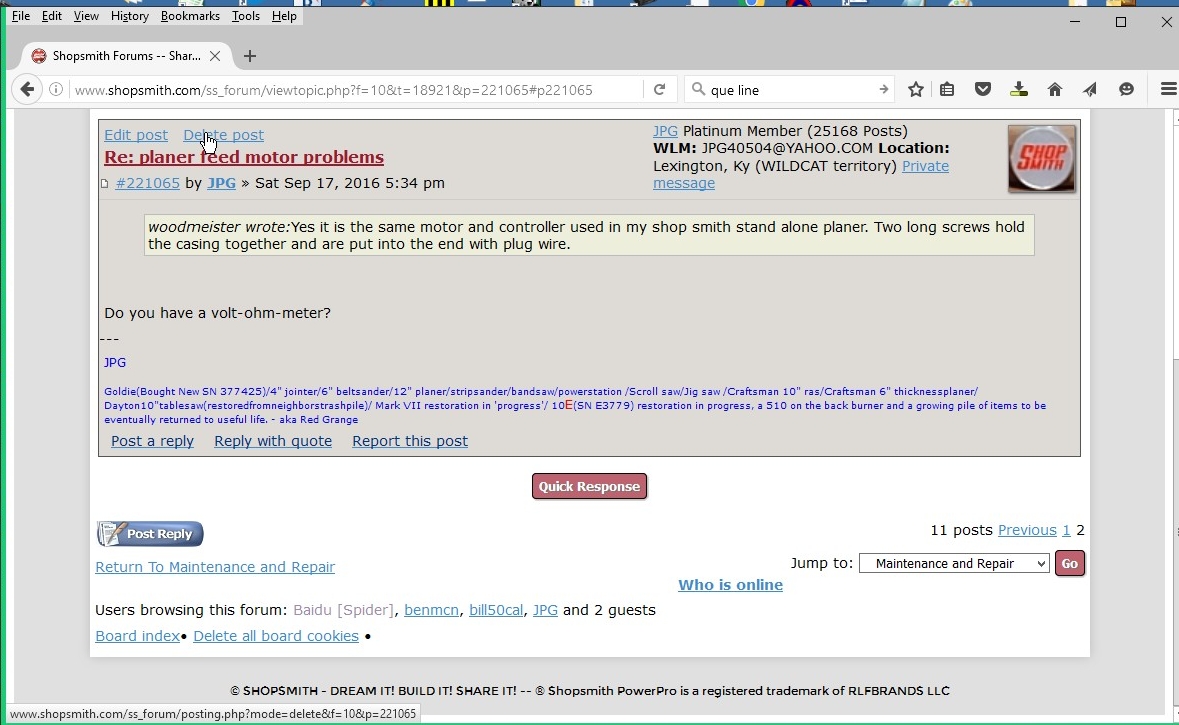Click Return To Maintenance and Repair link
This screenshot has height=725, width=1179.
click(215, 567)
